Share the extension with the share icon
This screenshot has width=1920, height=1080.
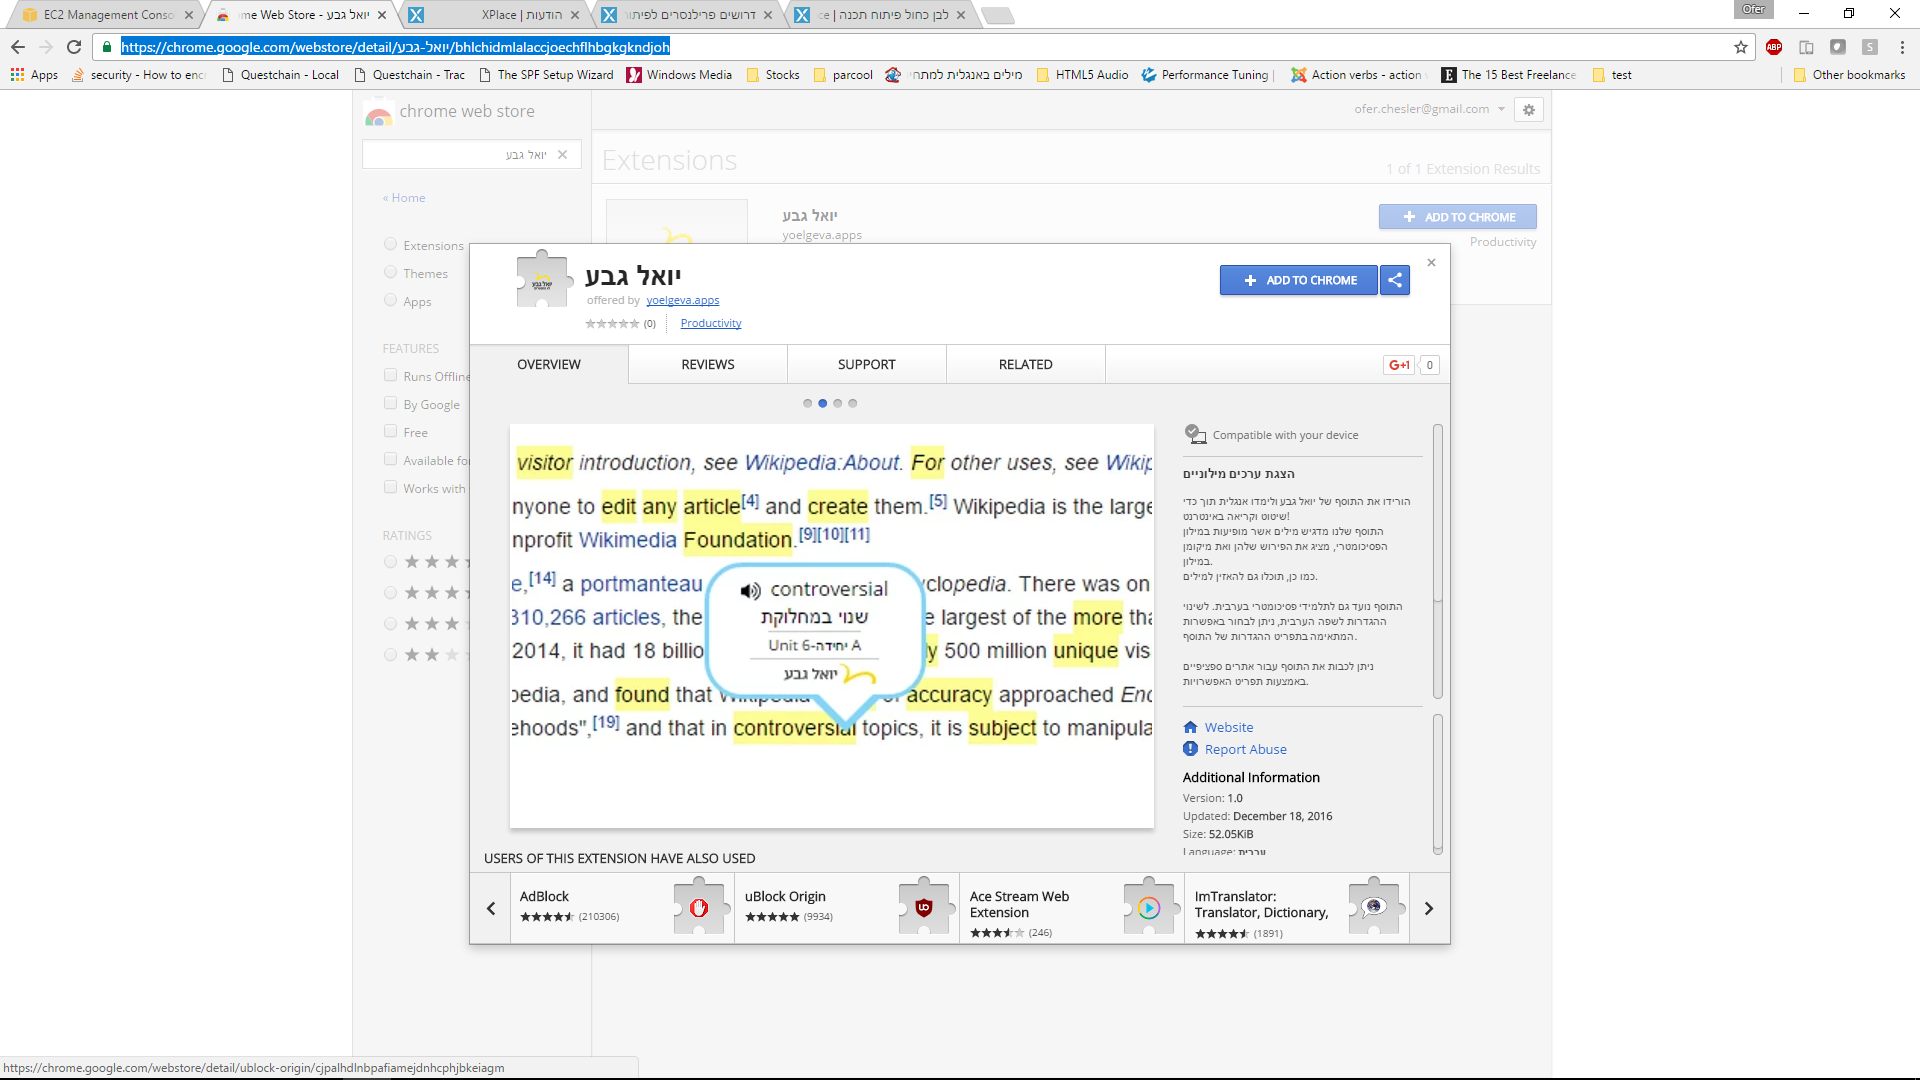tap(1395, 280)
